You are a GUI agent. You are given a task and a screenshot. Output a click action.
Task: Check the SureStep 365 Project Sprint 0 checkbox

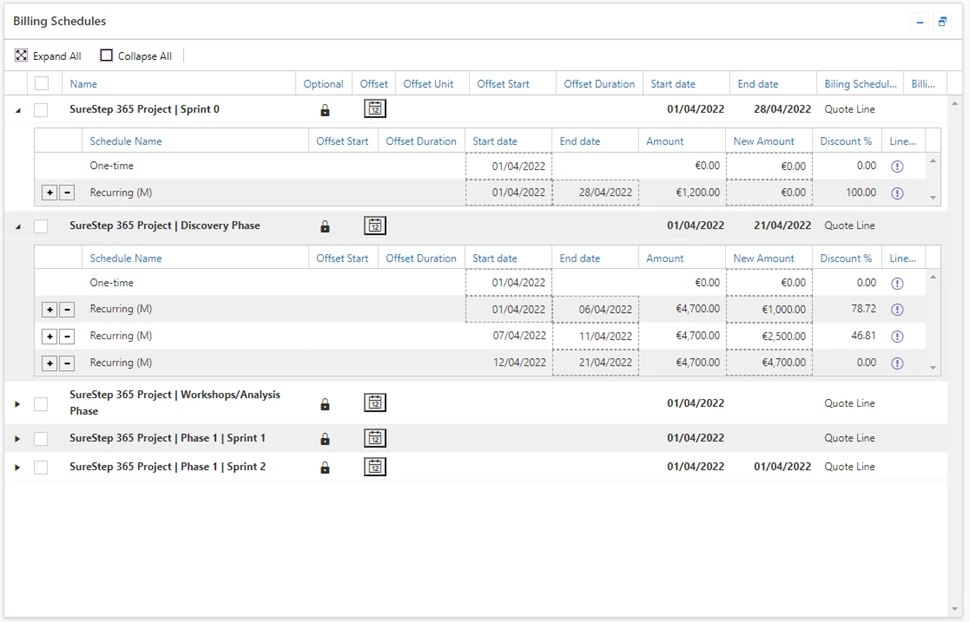pos(41,110)
